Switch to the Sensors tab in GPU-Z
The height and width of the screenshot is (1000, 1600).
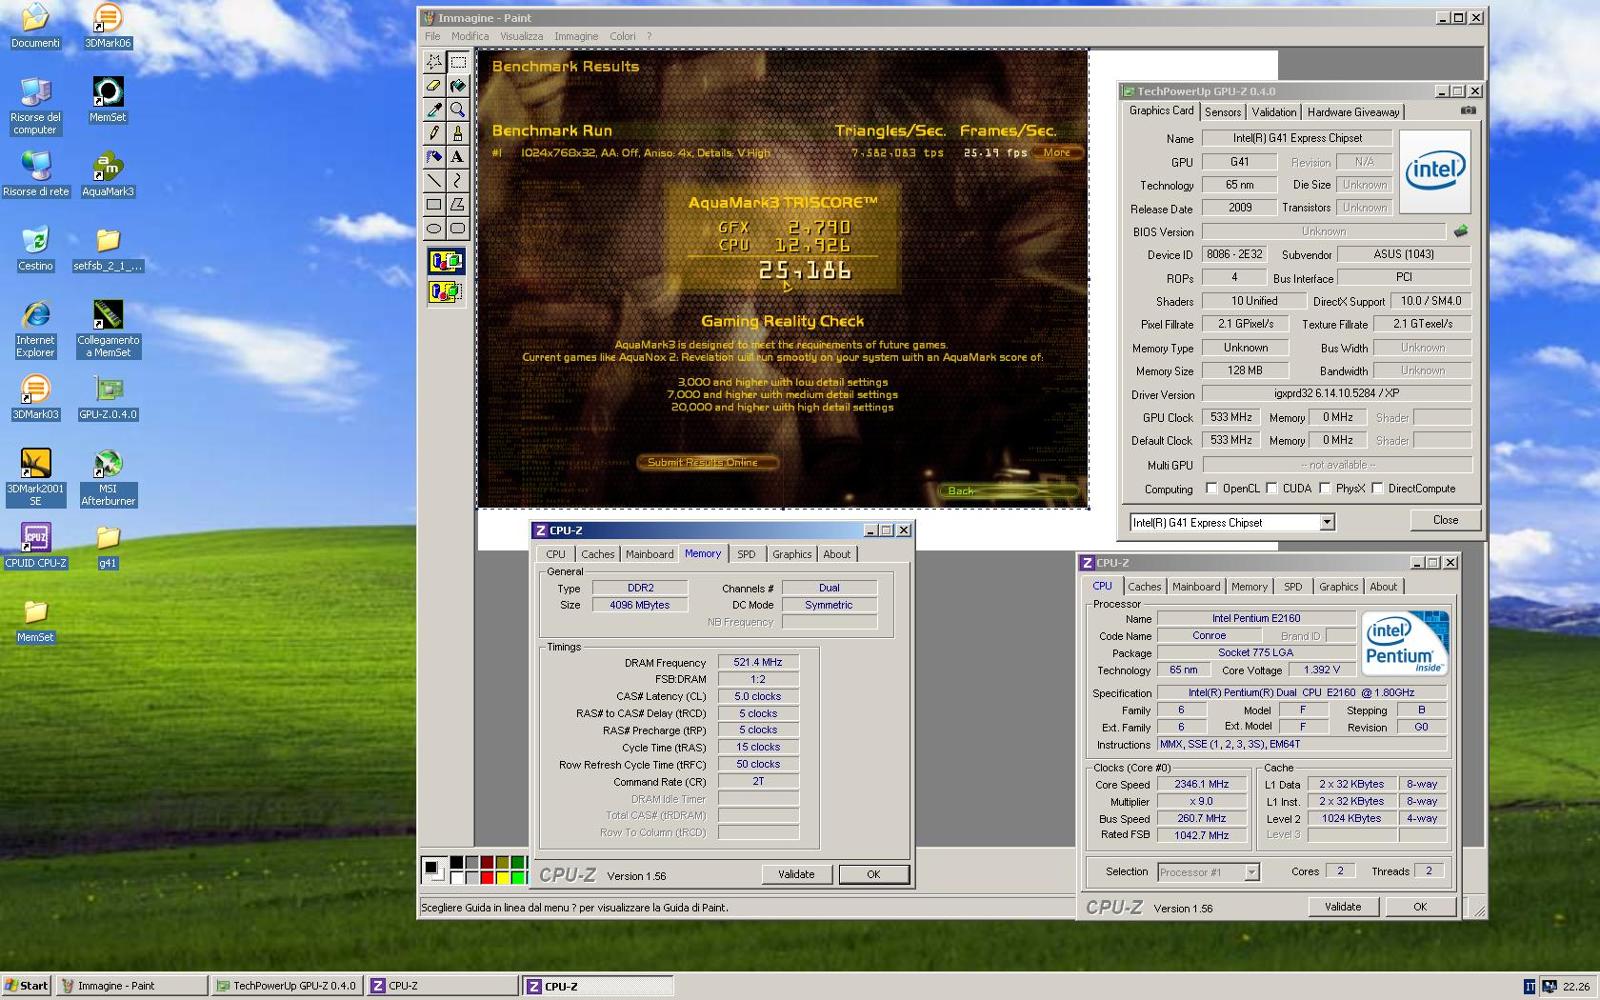[x=1222, y=112]
